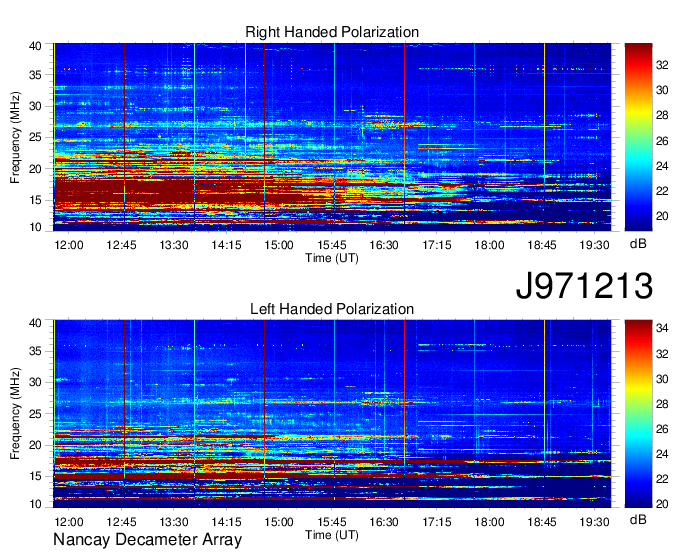The height and width of the screenshot is (552, 680).
Task: Click the "40" frequency tick of the Left Handed plot
Action: [36, 323]
